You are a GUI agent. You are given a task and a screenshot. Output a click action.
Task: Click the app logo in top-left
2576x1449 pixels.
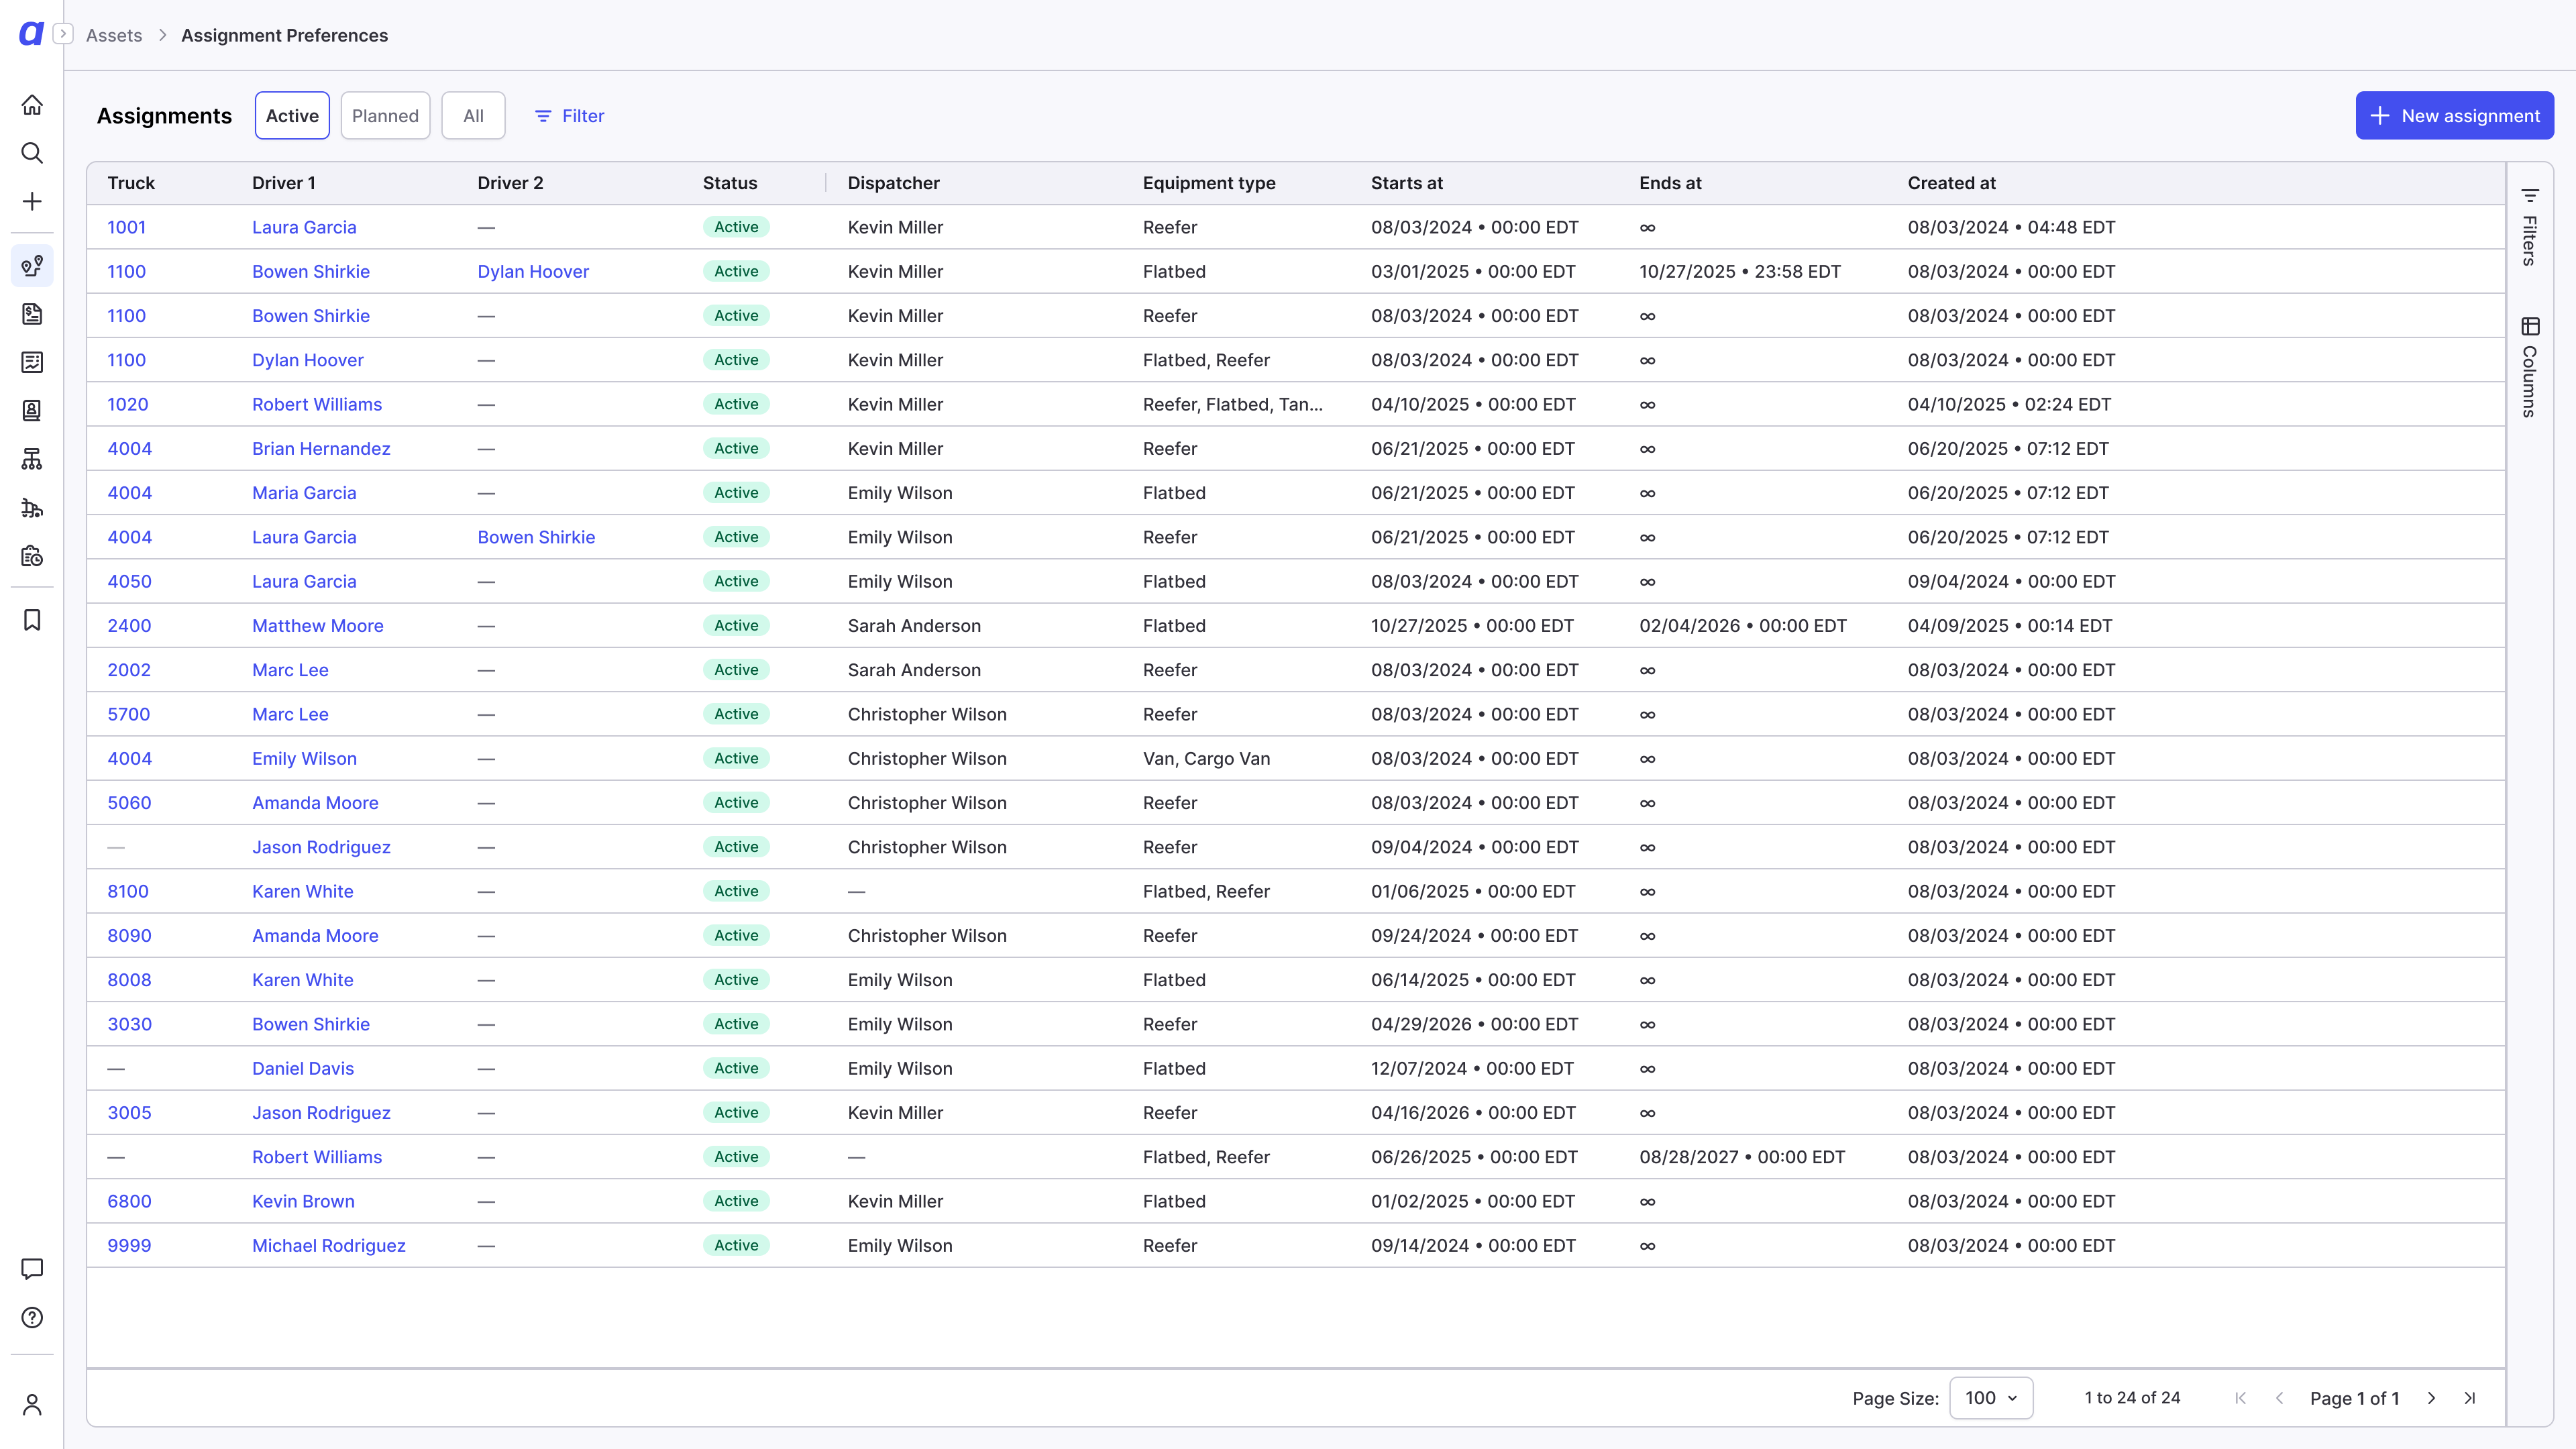(31, 34)
